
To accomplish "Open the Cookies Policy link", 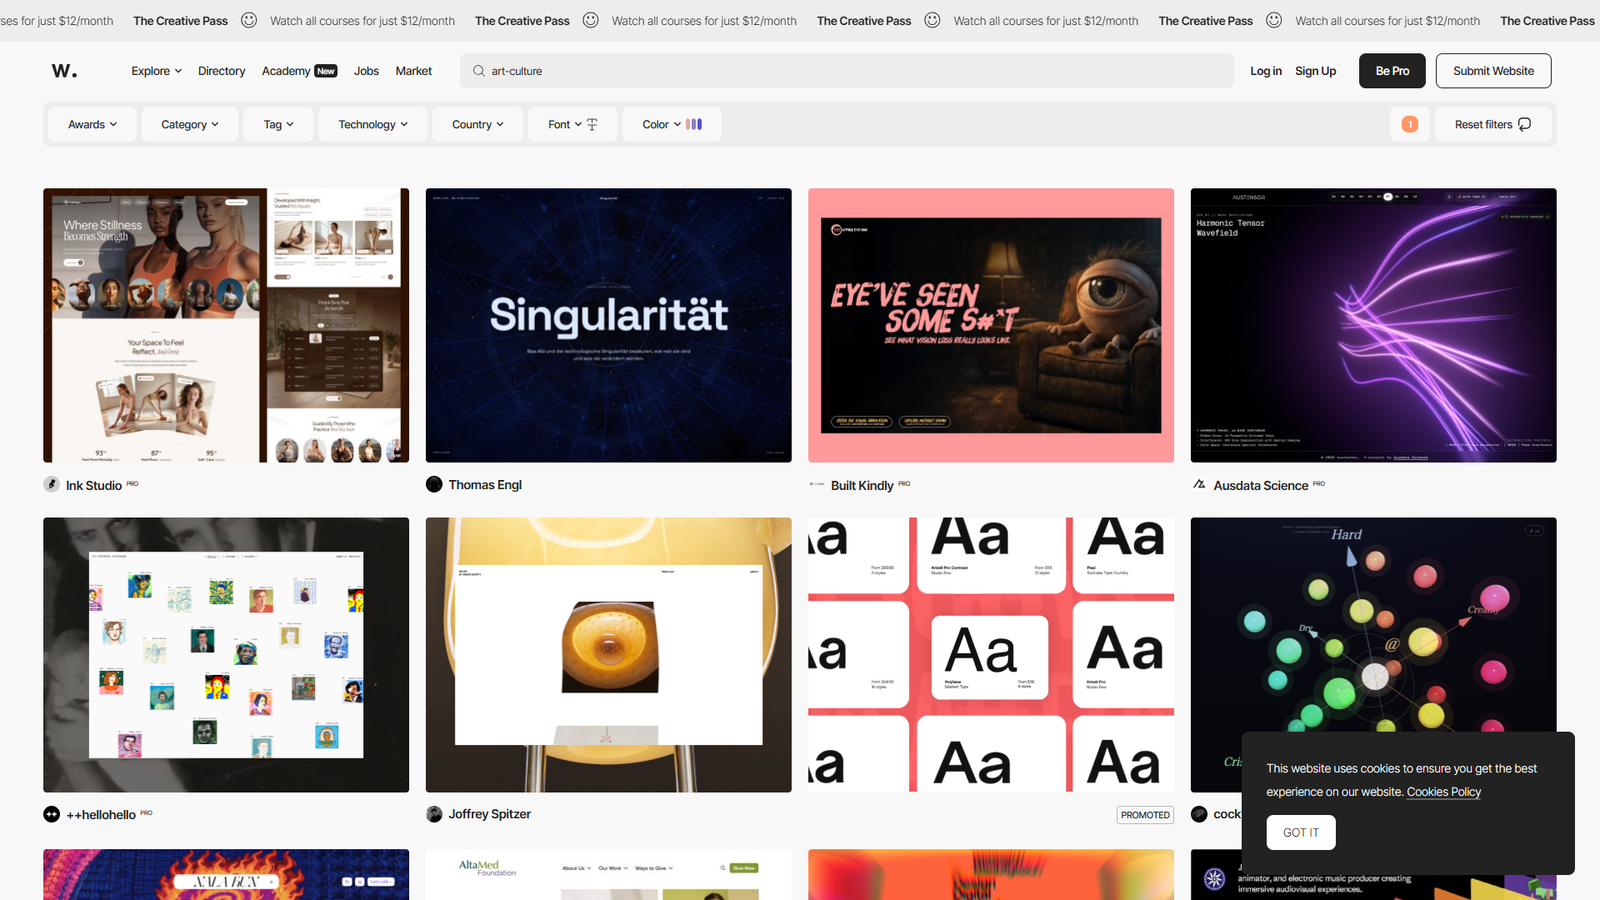I will click(x=1444, y=792).
